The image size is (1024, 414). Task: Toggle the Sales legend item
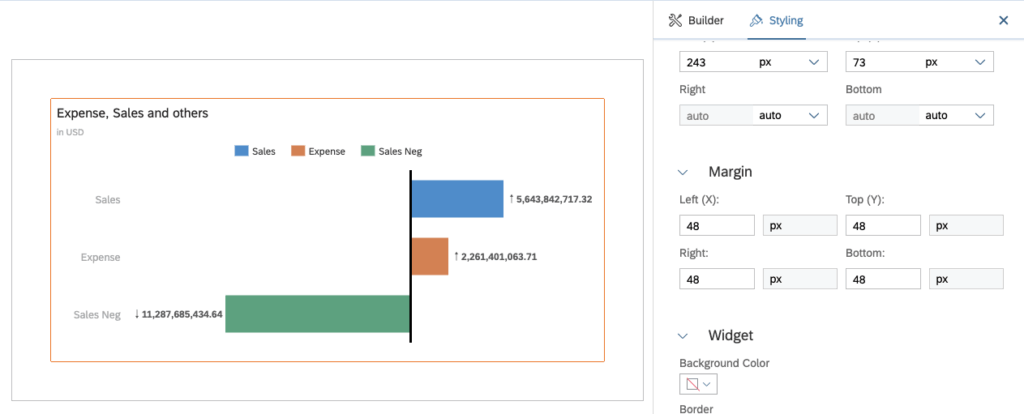[x=255, y=151]
